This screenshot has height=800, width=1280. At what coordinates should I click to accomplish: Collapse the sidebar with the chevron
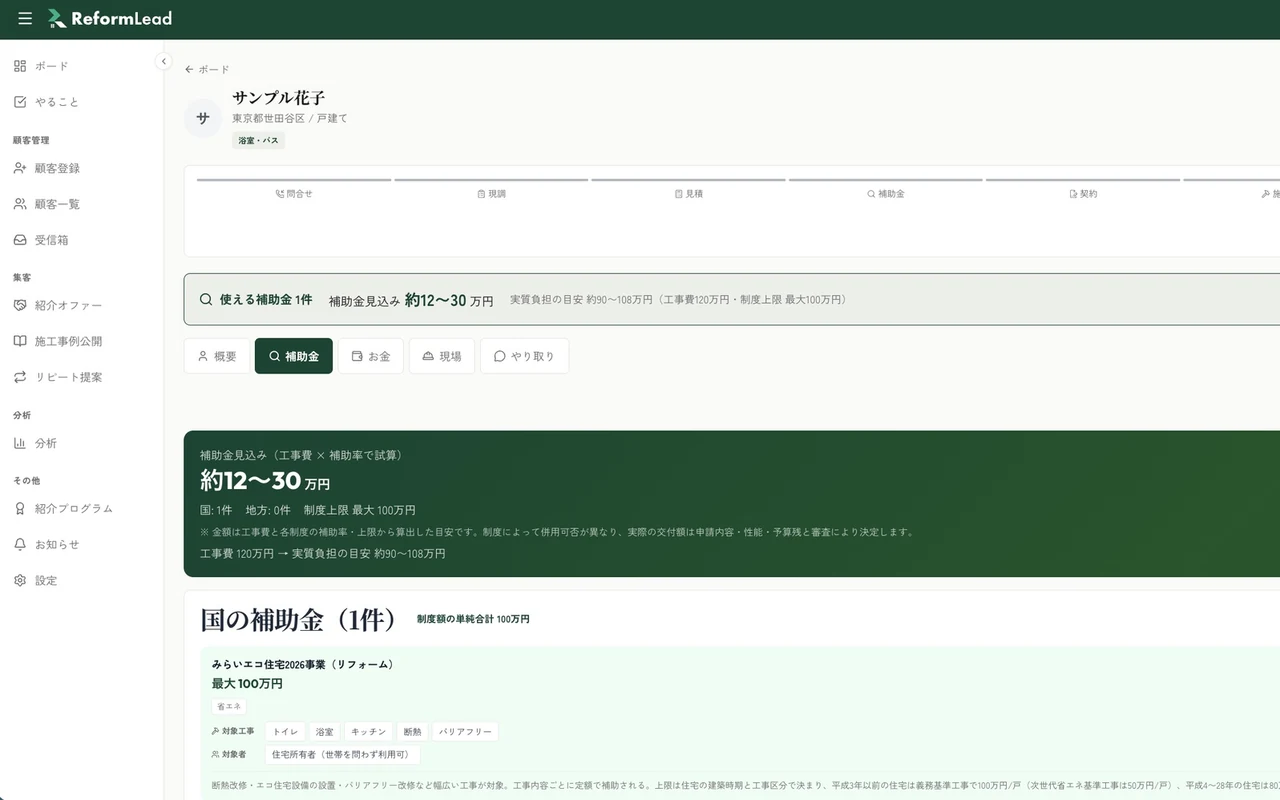[x=163, y=62]
